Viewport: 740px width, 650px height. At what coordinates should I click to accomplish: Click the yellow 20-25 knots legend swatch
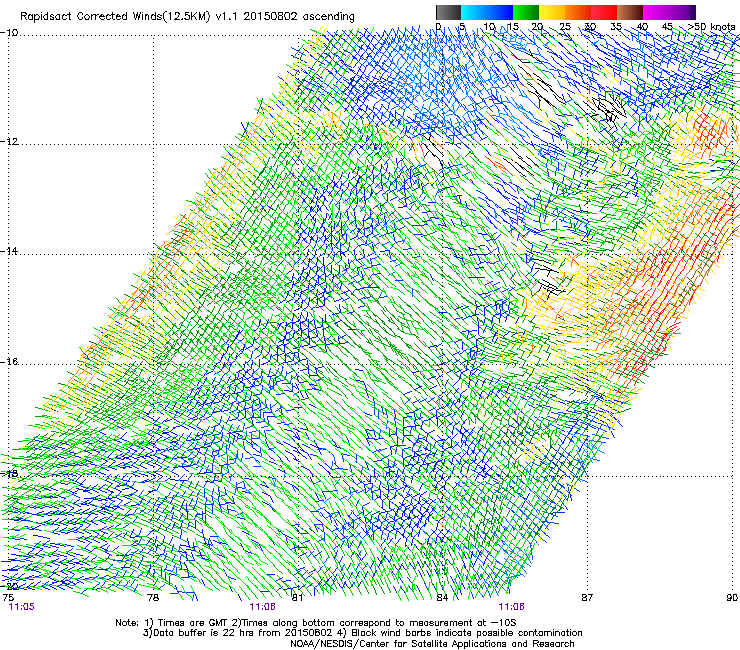552,12
